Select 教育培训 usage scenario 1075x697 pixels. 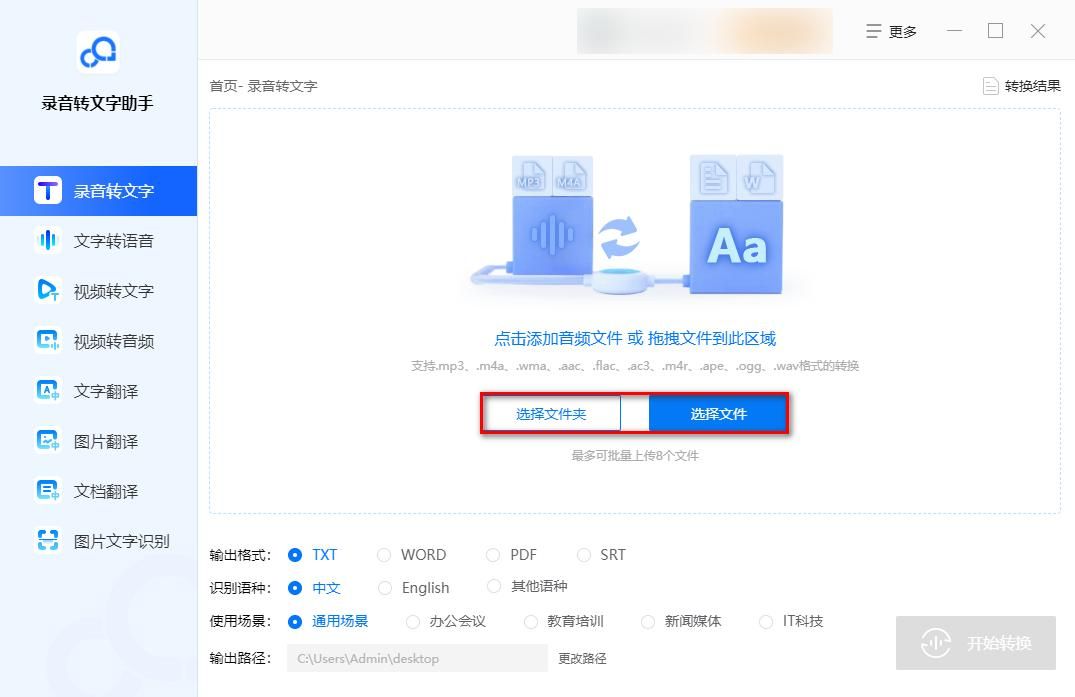pyautogui.click(x=531, y=622)
